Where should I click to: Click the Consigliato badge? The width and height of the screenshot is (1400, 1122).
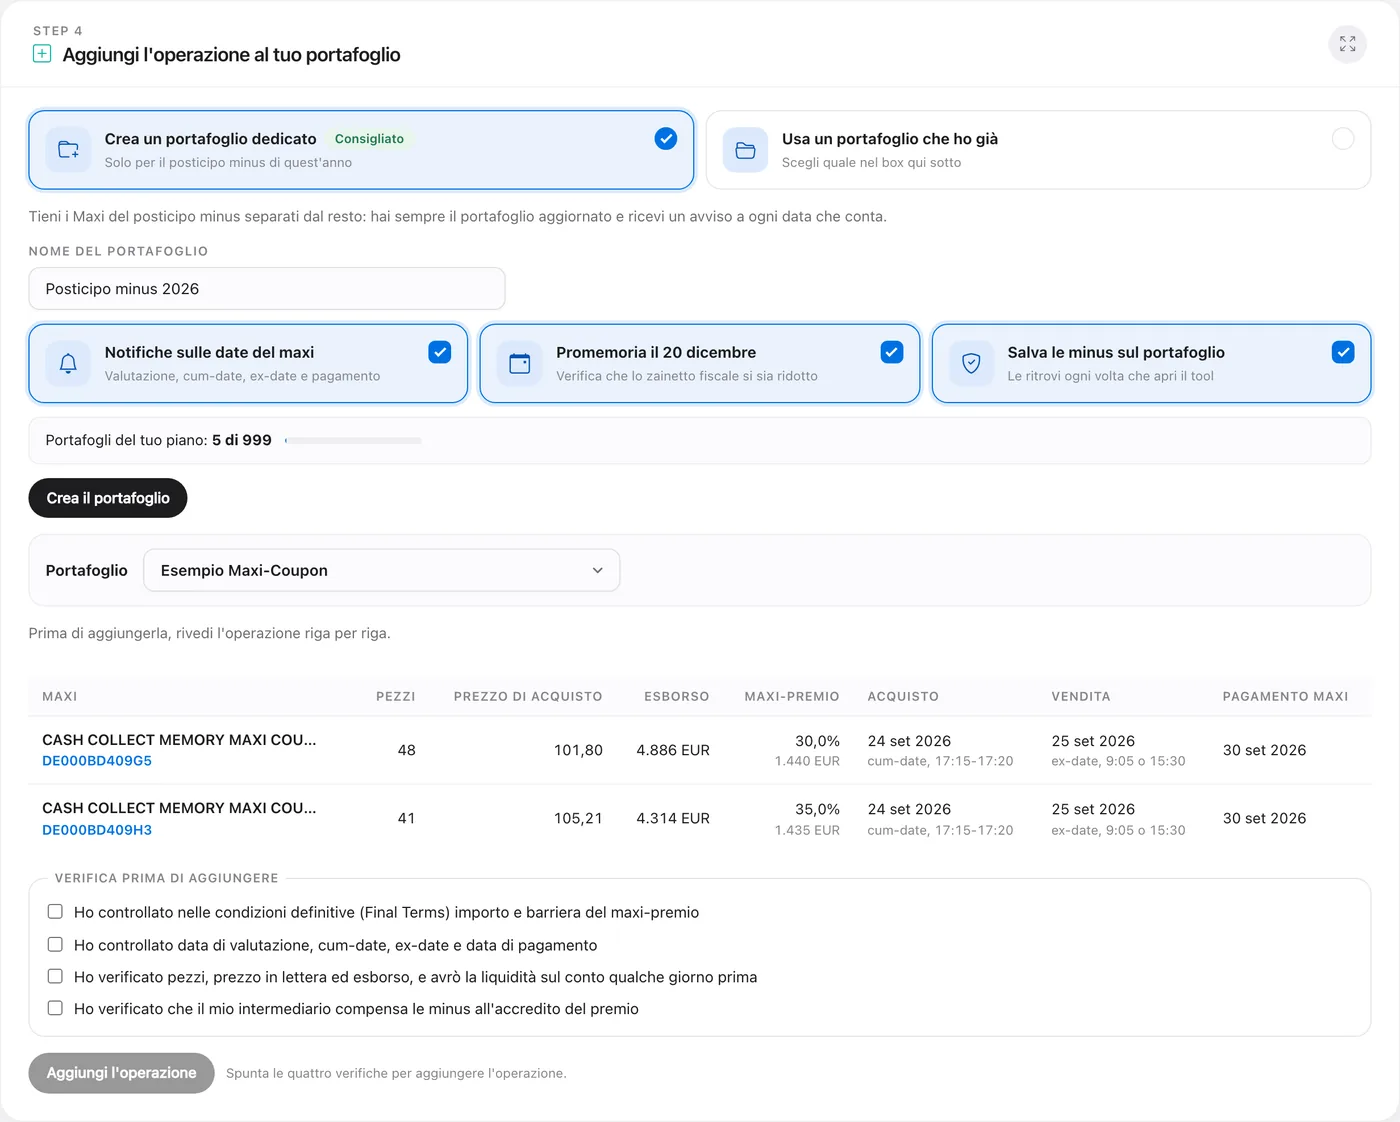tap(369, 139)
